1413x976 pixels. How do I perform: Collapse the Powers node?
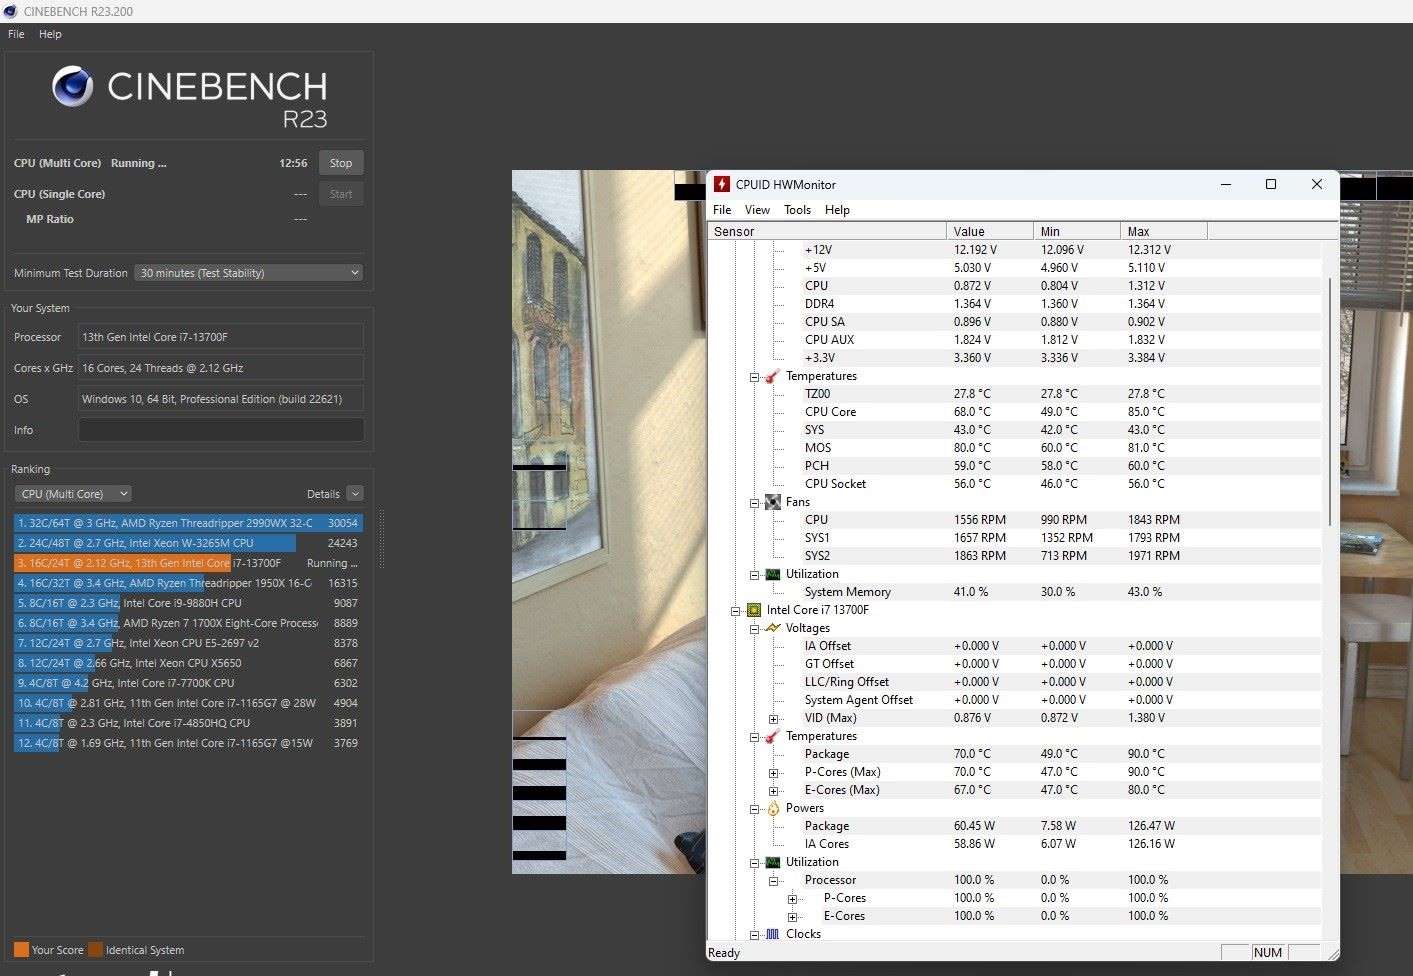point(754,809)
